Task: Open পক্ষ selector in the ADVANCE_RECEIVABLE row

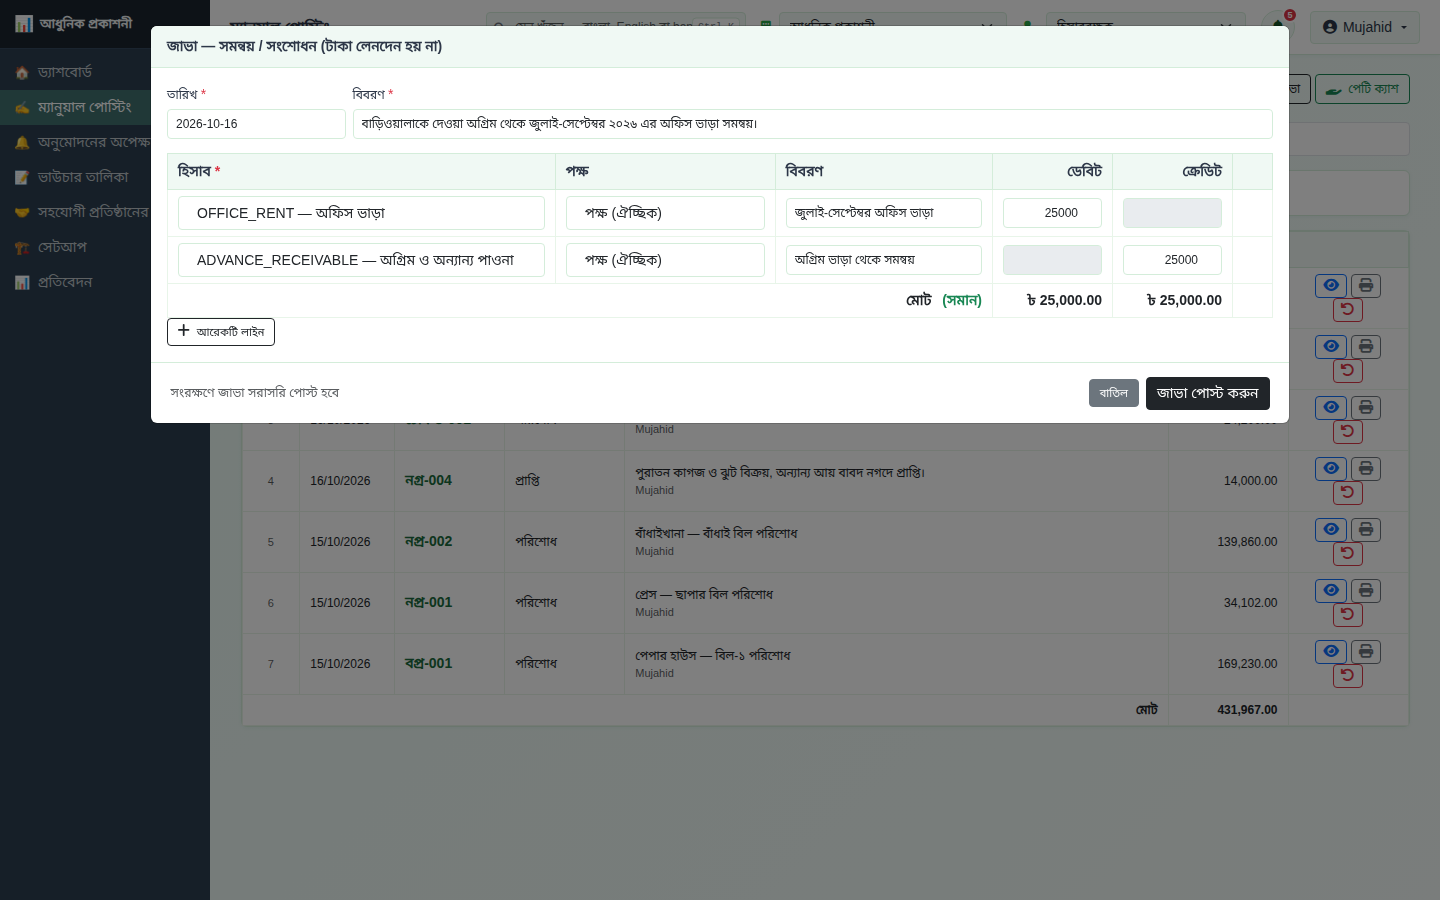Action: coord(665,260)
